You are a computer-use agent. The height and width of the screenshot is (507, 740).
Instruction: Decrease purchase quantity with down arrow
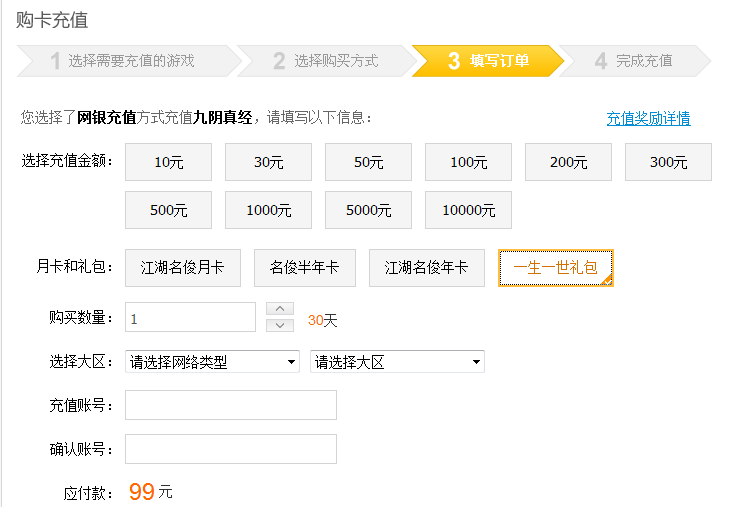[282, 324]
